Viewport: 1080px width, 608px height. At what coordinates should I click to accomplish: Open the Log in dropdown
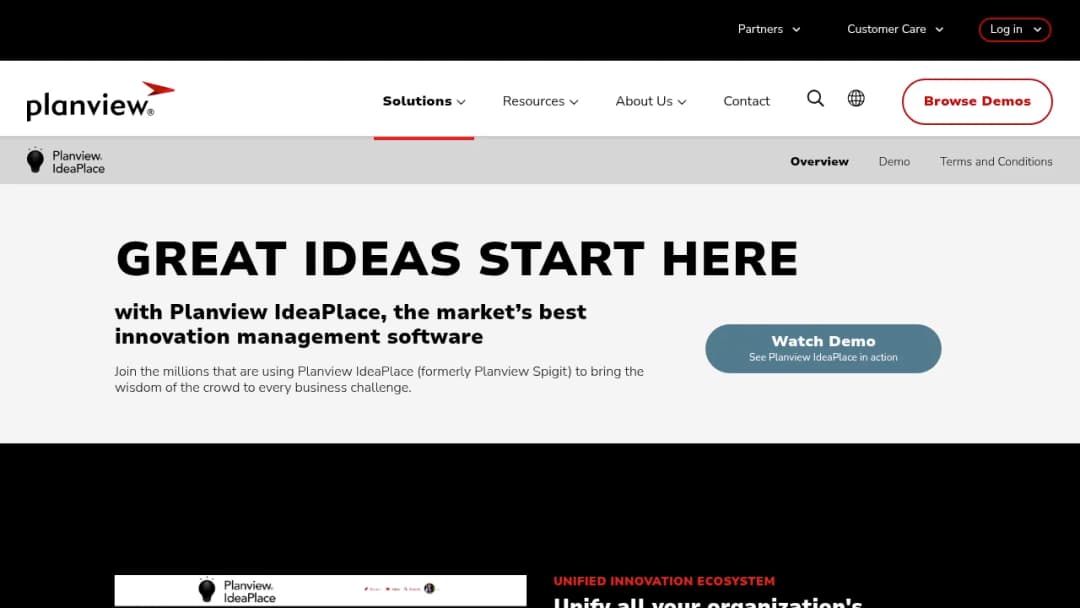(1015, 30)
